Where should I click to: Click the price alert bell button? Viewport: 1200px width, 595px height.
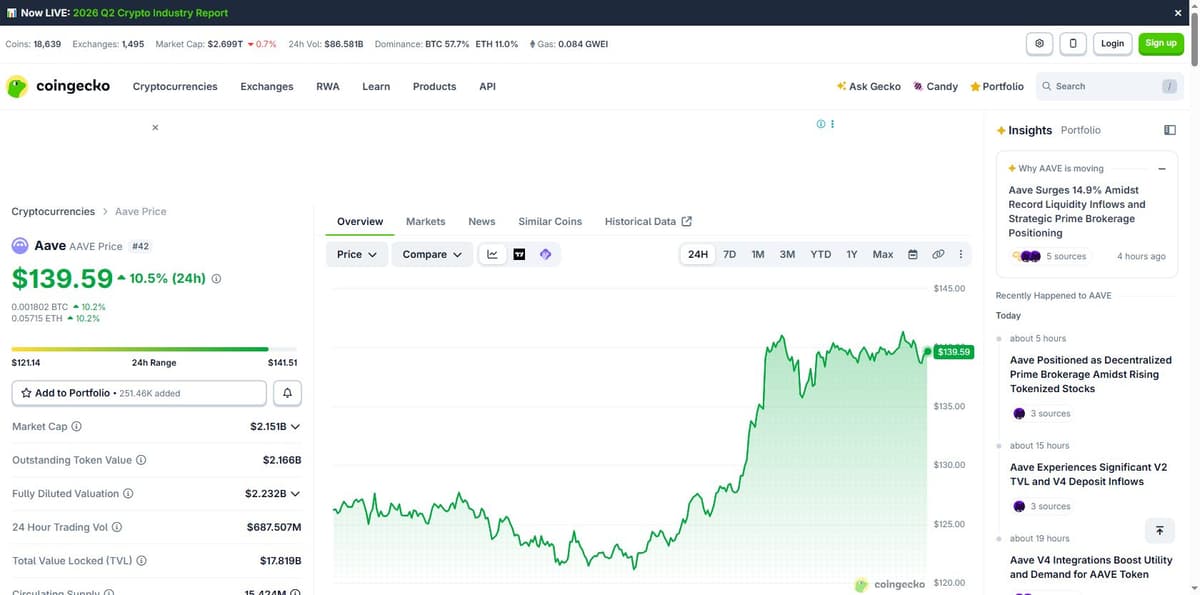click(x=287, y=393)
